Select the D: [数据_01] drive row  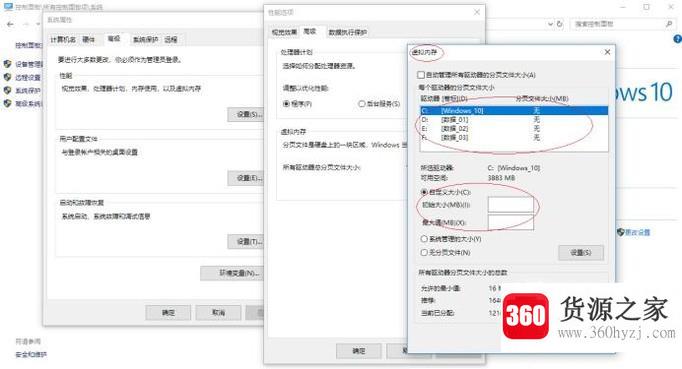tap(514, 119)
